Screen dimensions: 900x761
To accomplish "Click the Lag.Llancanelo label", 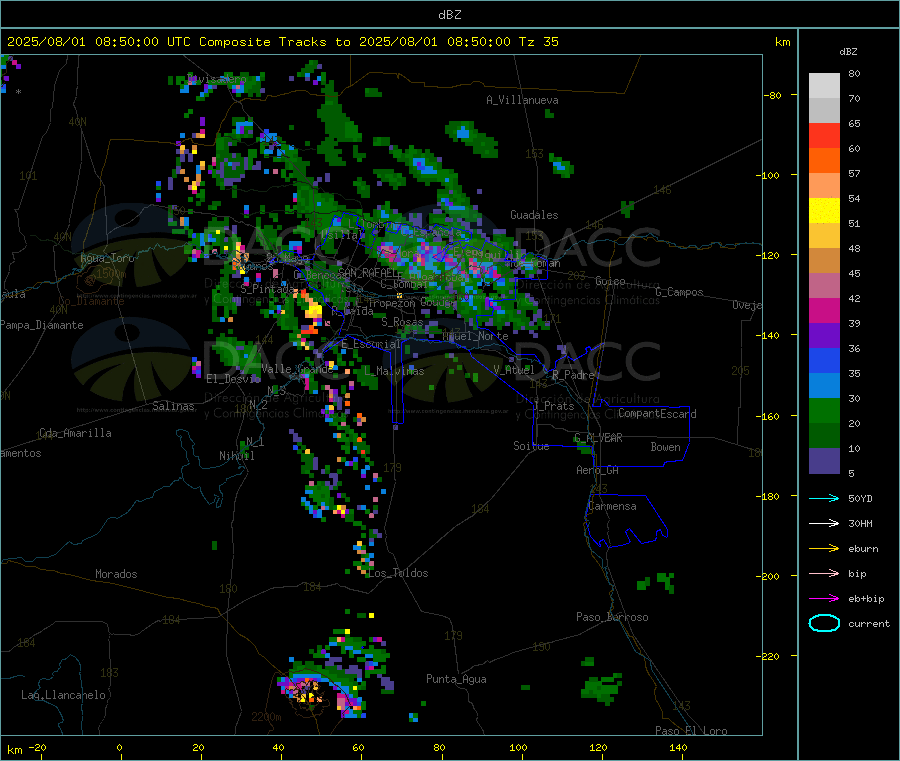I will (x=63, y=695).
